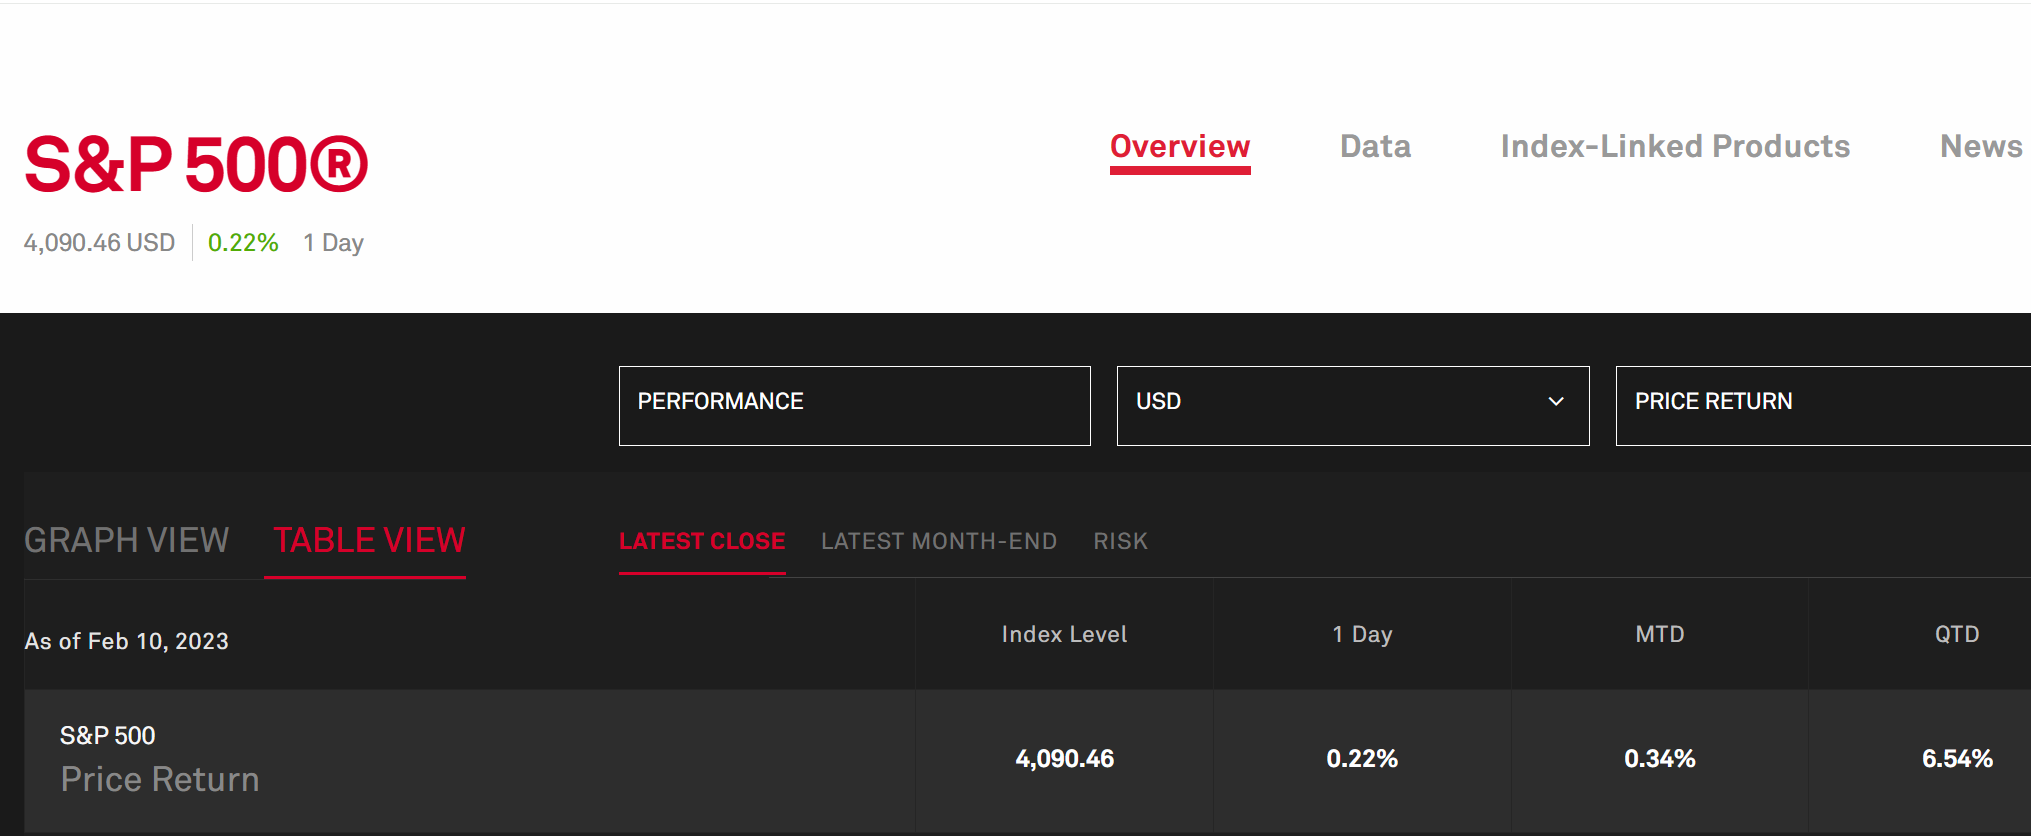Image resolution: width=2031 pixels, height=836 pixels.
Task: Go to the News tab
Action: [x=1981, y=147]
